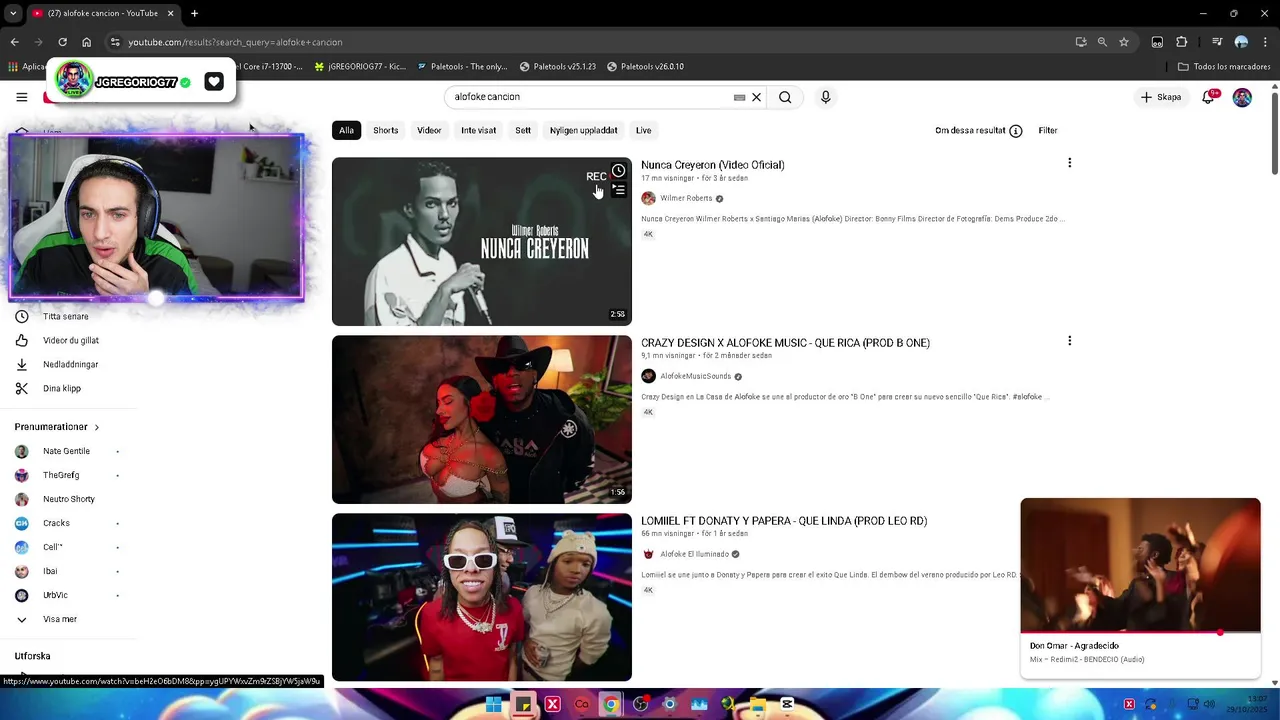
Task: Open new Chrome tab with plus
Action: pyautogui.click(x=194, y=13)
